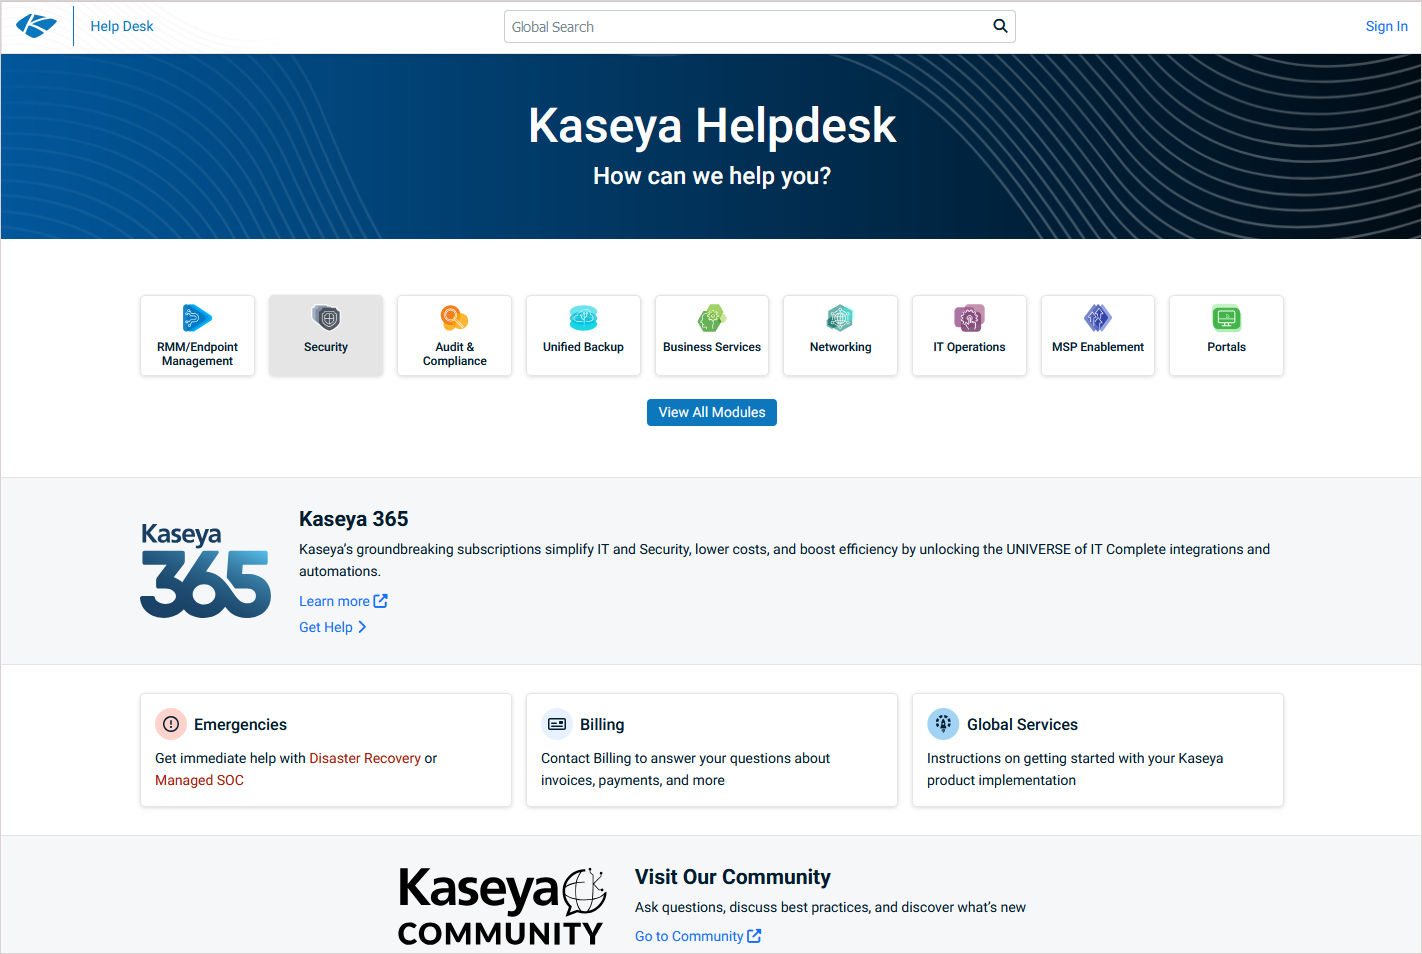
Task: Open Audit & Compliance module icon
Action: pos(455,318)
